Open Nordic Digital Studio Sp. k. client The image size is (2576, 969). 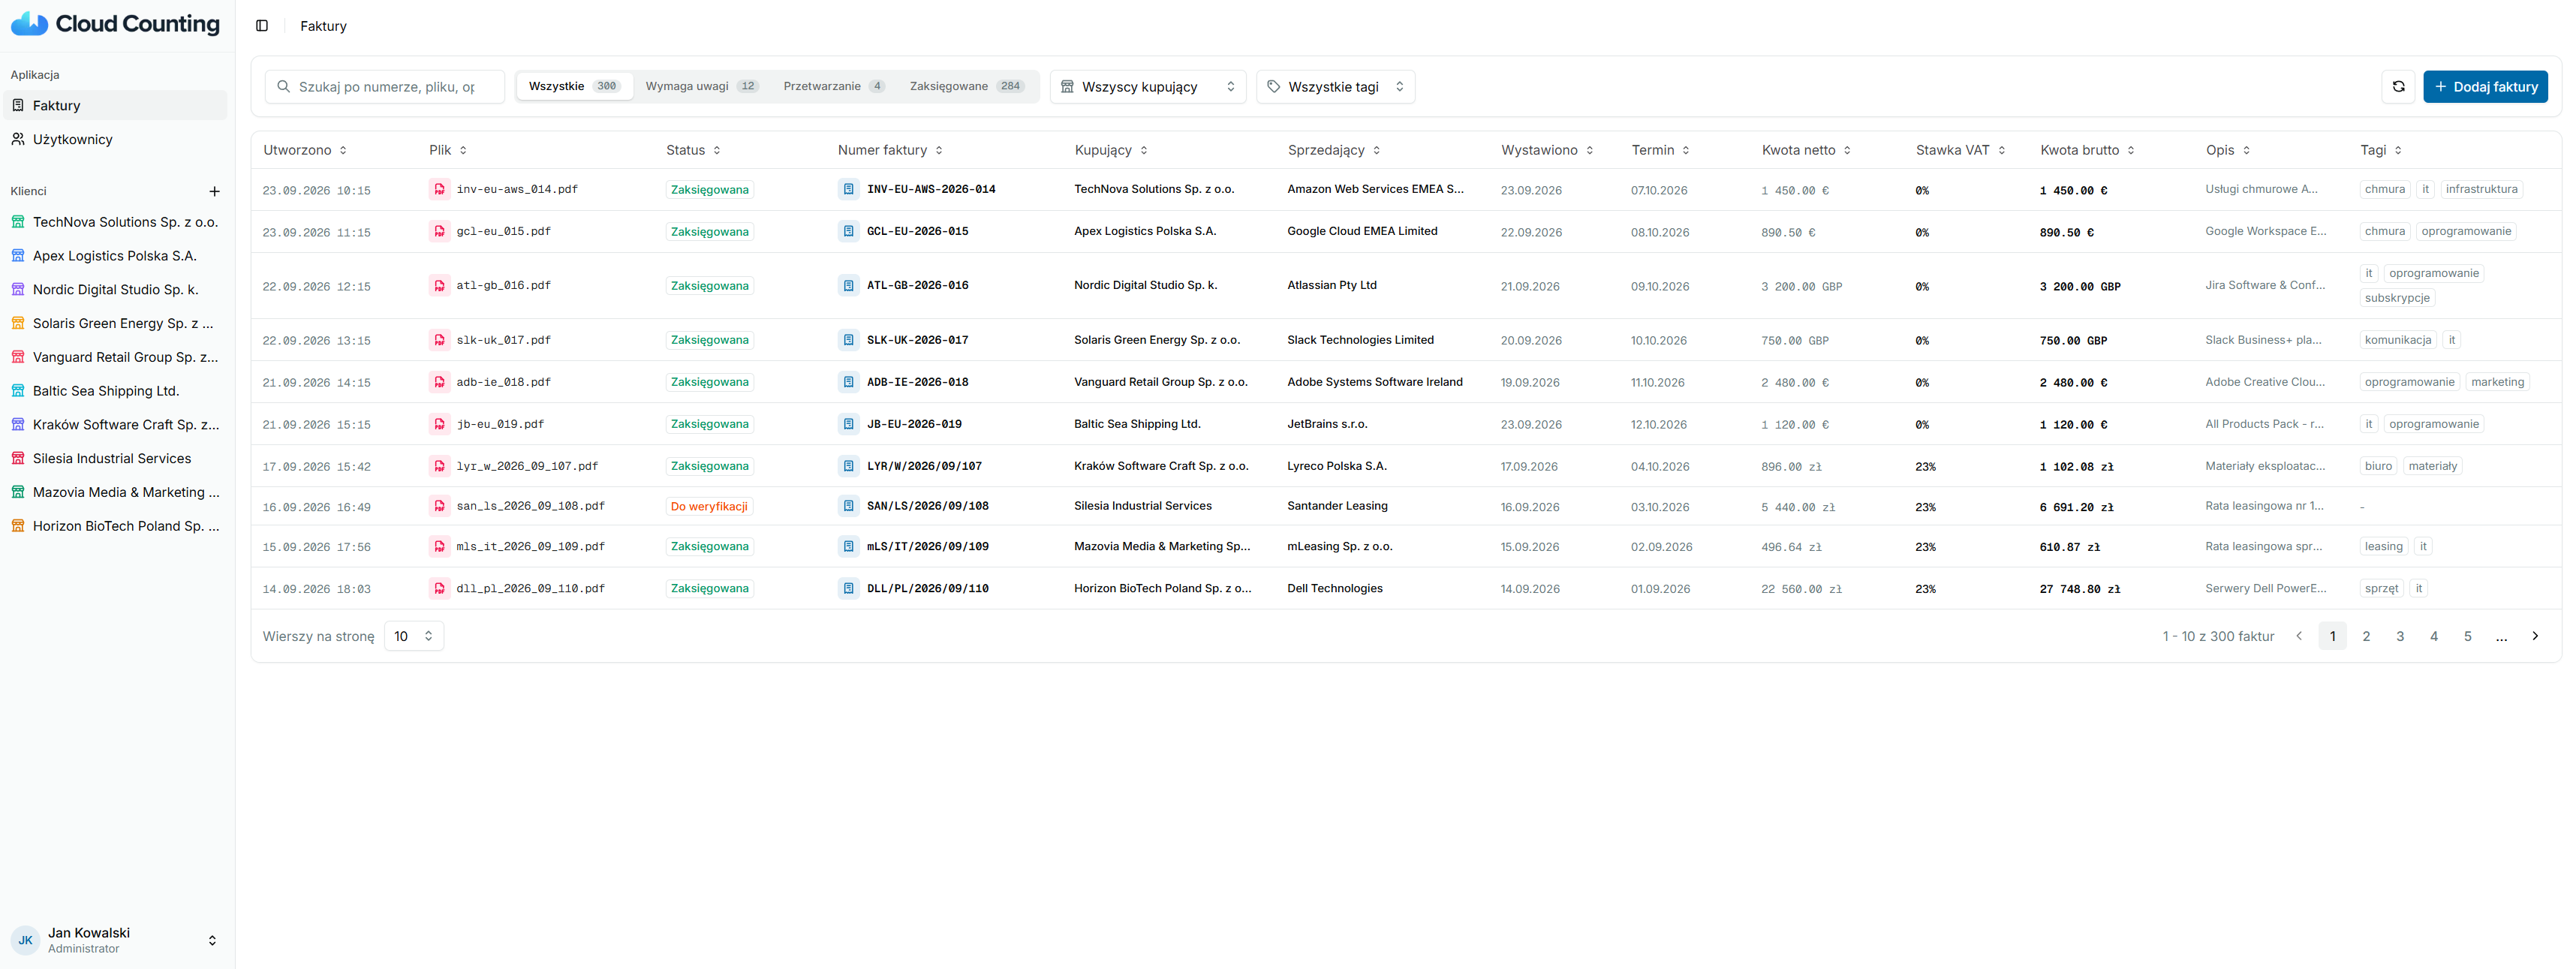tap(116, 290)
